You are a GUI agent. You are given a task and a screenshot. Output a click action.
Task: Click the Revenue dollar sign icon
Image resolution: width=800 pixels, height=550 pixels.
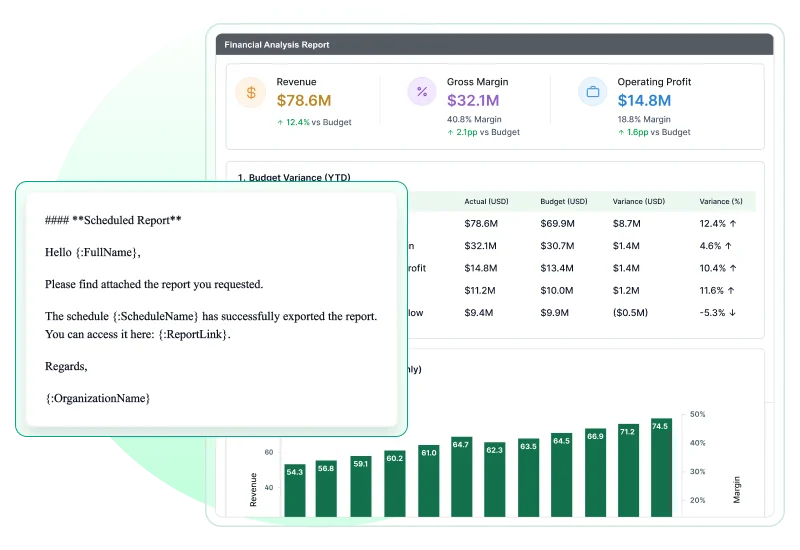pos(251,92)
